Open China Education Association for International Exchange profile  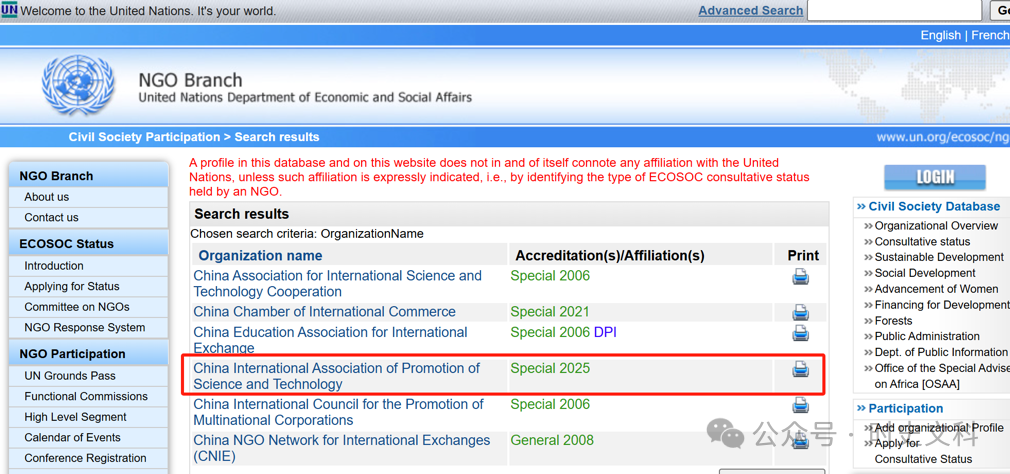[x=330, y=340]
